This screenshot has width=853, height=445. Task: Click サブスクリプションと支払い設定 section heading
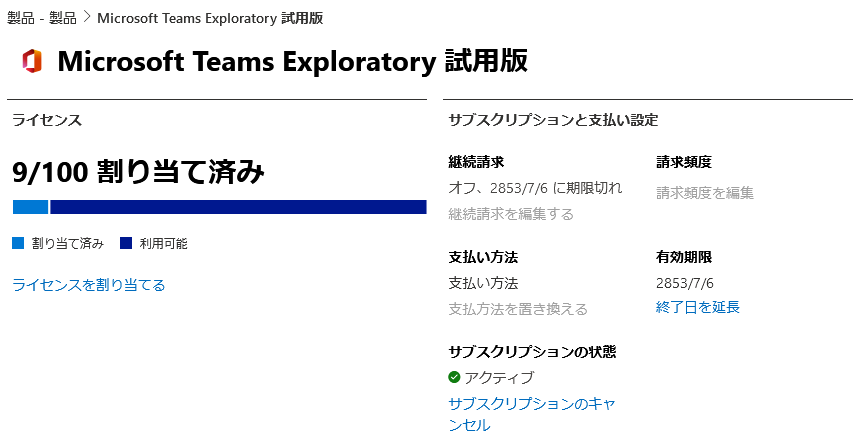553,120
